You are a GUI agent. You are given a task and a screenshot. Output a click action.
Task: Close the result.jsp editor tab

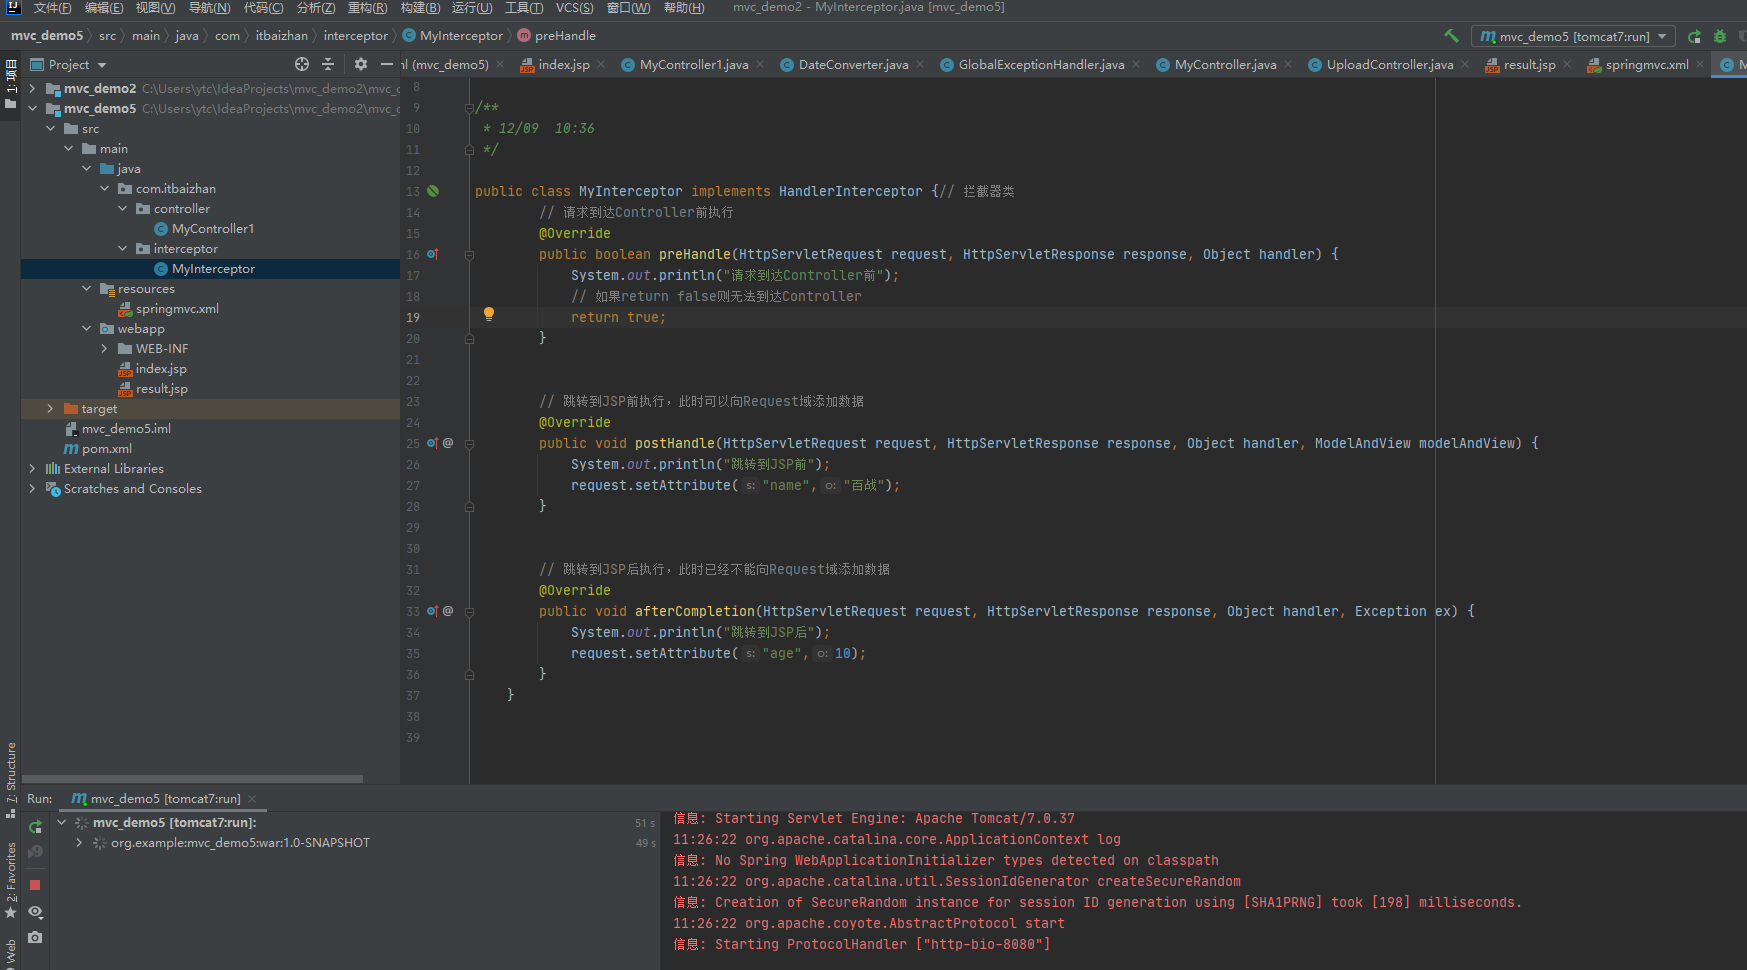[1567, 65]
